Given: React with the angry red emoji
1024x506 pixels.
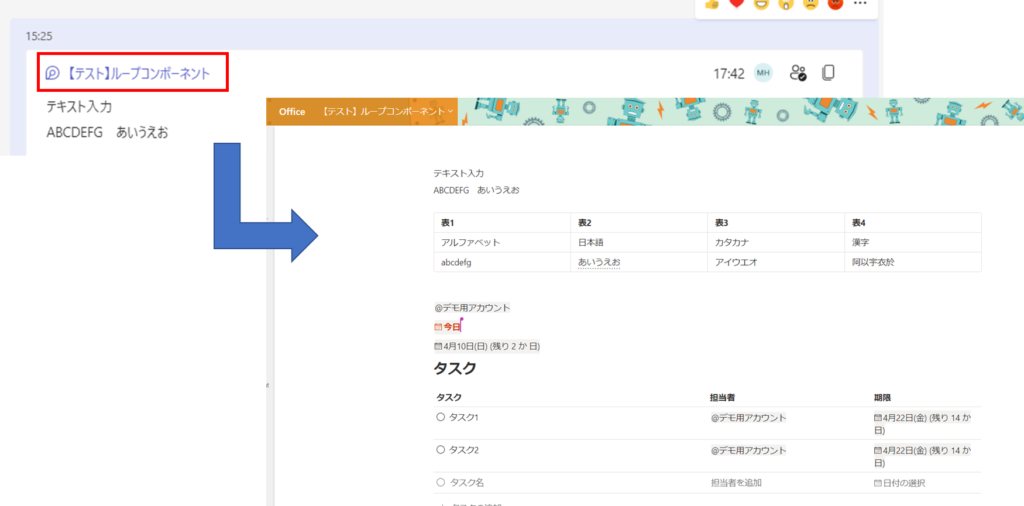Looking at the screenshot, I should click(835, 3).
